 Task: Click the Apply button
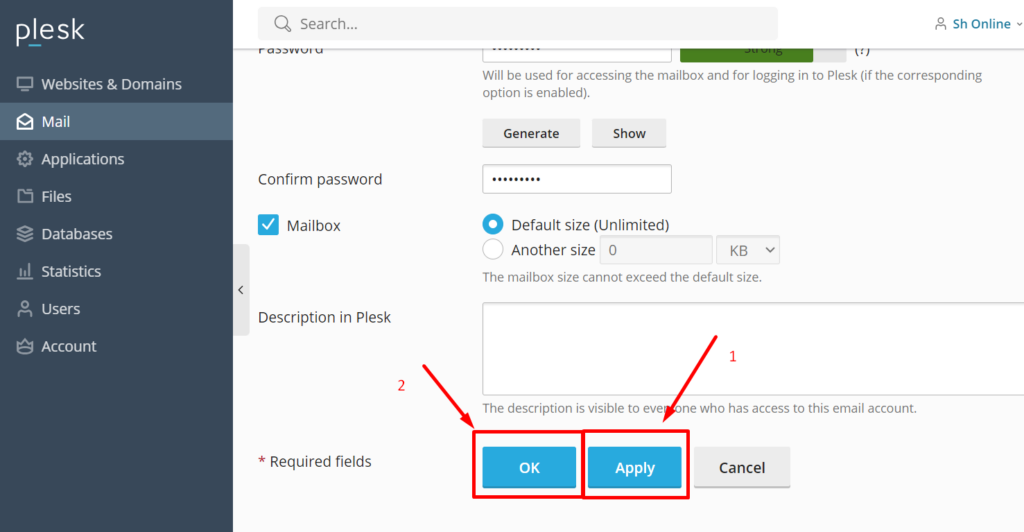click(x=634, y=467)
